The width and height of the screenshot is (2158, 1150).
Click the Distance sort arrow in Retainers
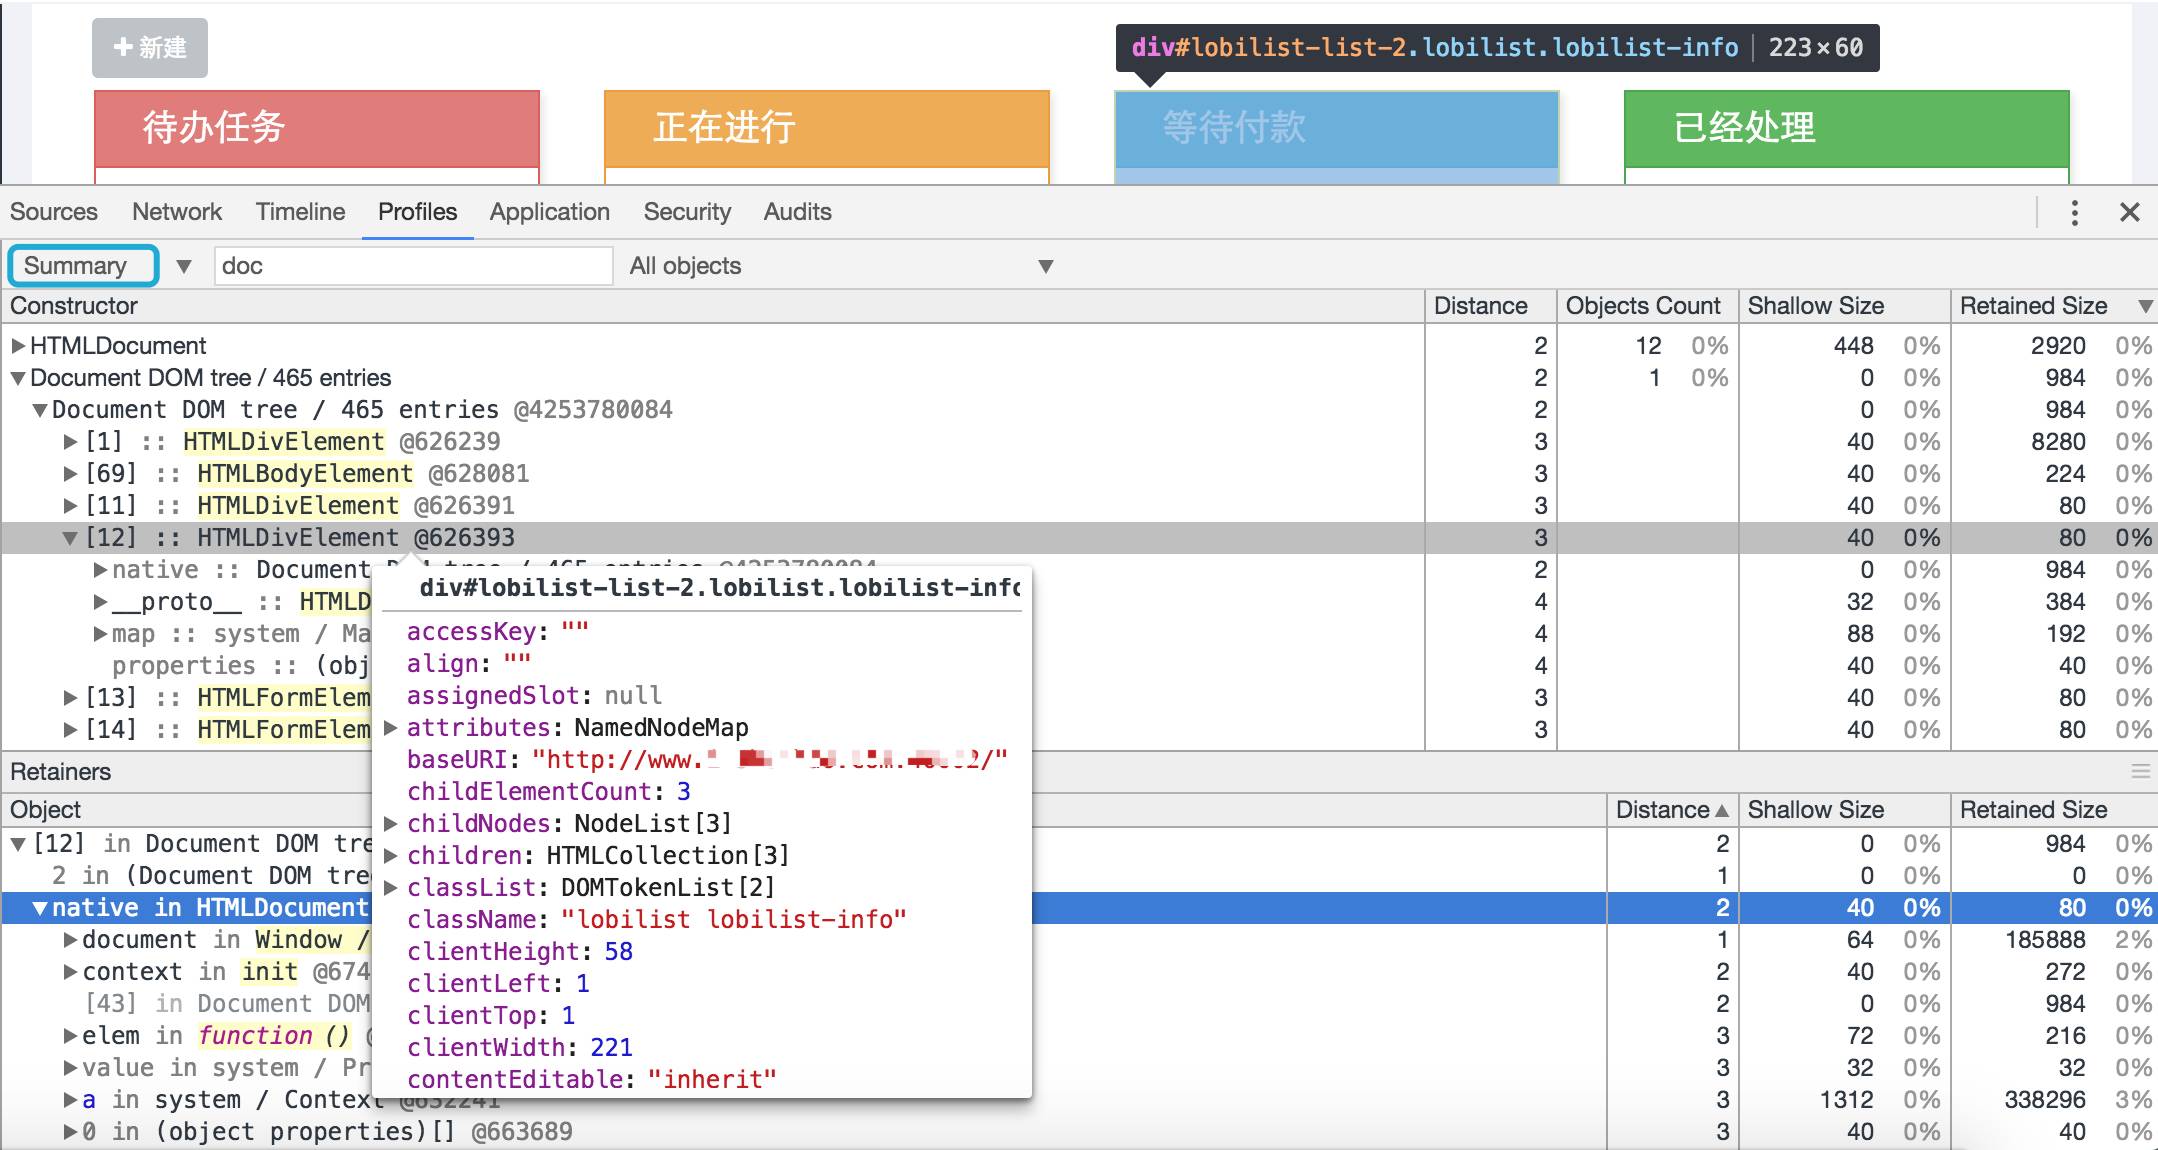tap(1721, 810)
